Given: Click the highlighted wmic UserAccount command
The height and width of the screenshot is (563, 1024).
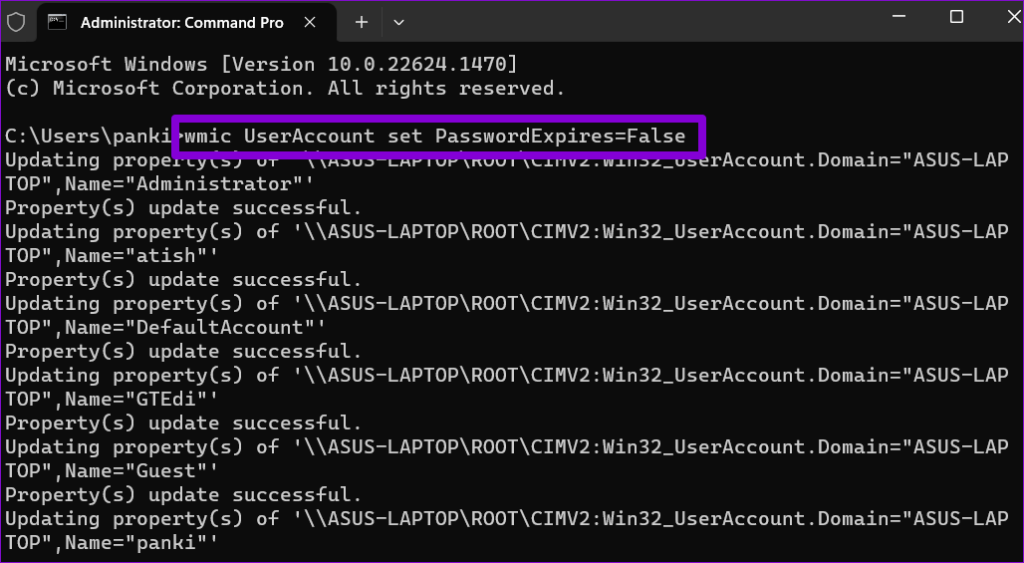Looking at the screenshot, I should click(x=436, y=136).
